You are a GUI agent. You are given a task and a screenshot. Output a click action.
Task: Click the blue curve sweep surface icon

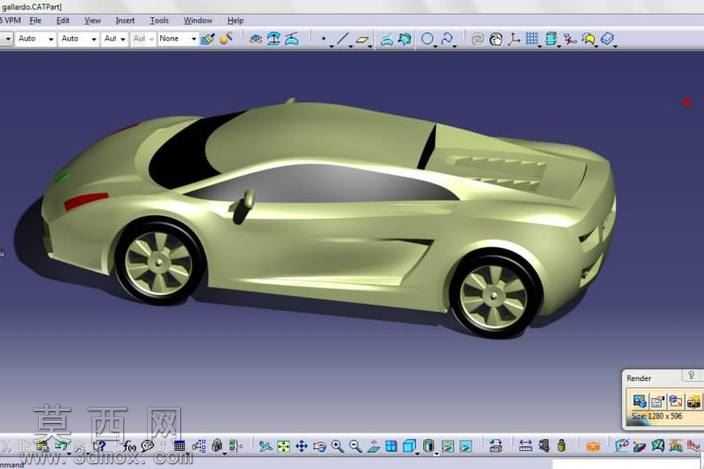(387, 39)
